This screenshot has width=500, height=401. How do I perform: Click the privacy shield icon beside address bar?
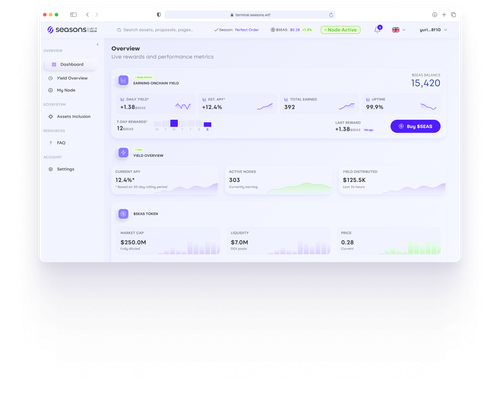click(x=159, y=15)
